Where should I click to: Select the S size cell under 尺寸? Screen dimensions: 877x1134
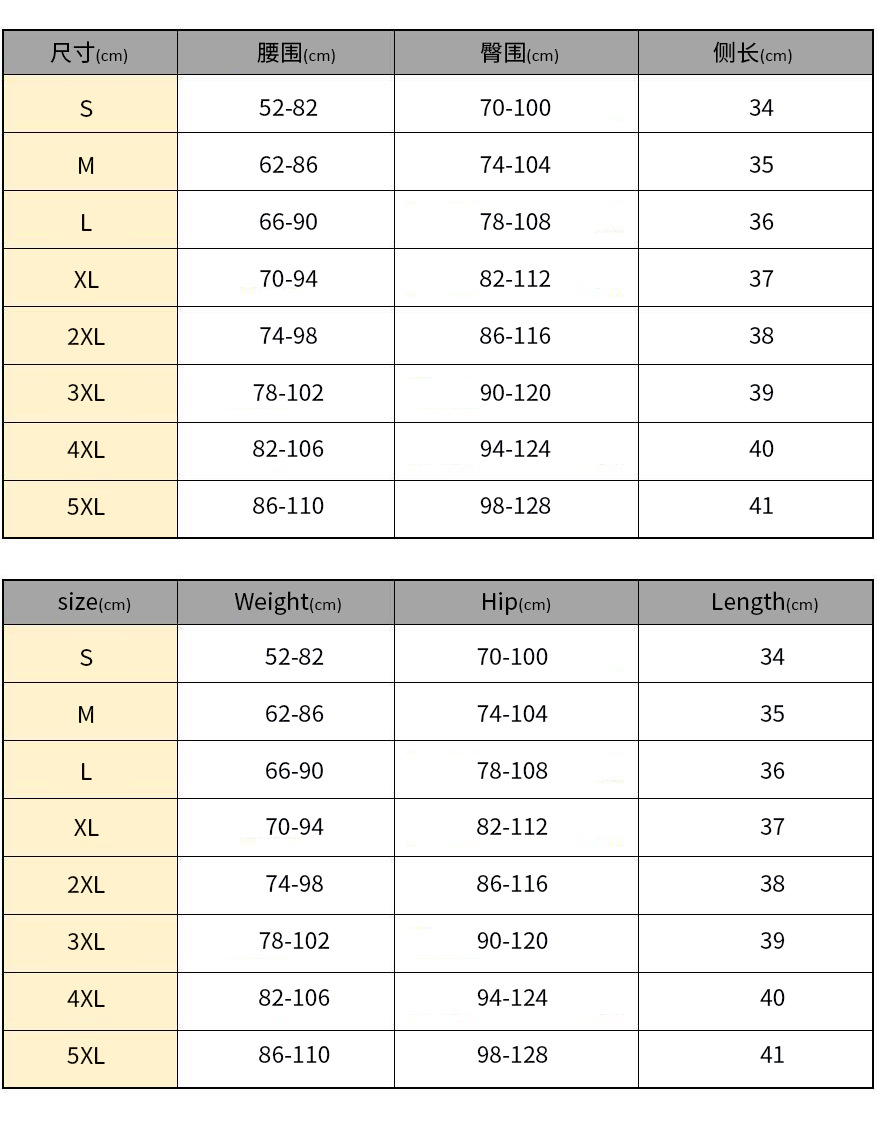[86, 108]
